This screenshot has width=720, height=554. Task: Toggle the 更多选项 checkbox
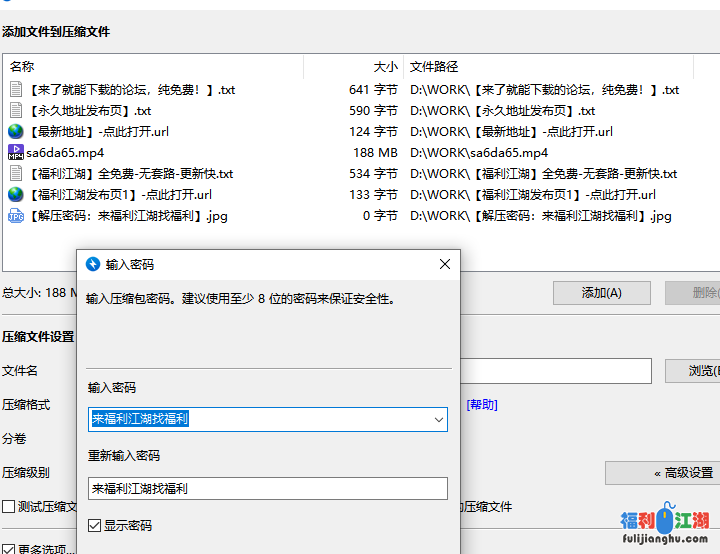(9, 549)
